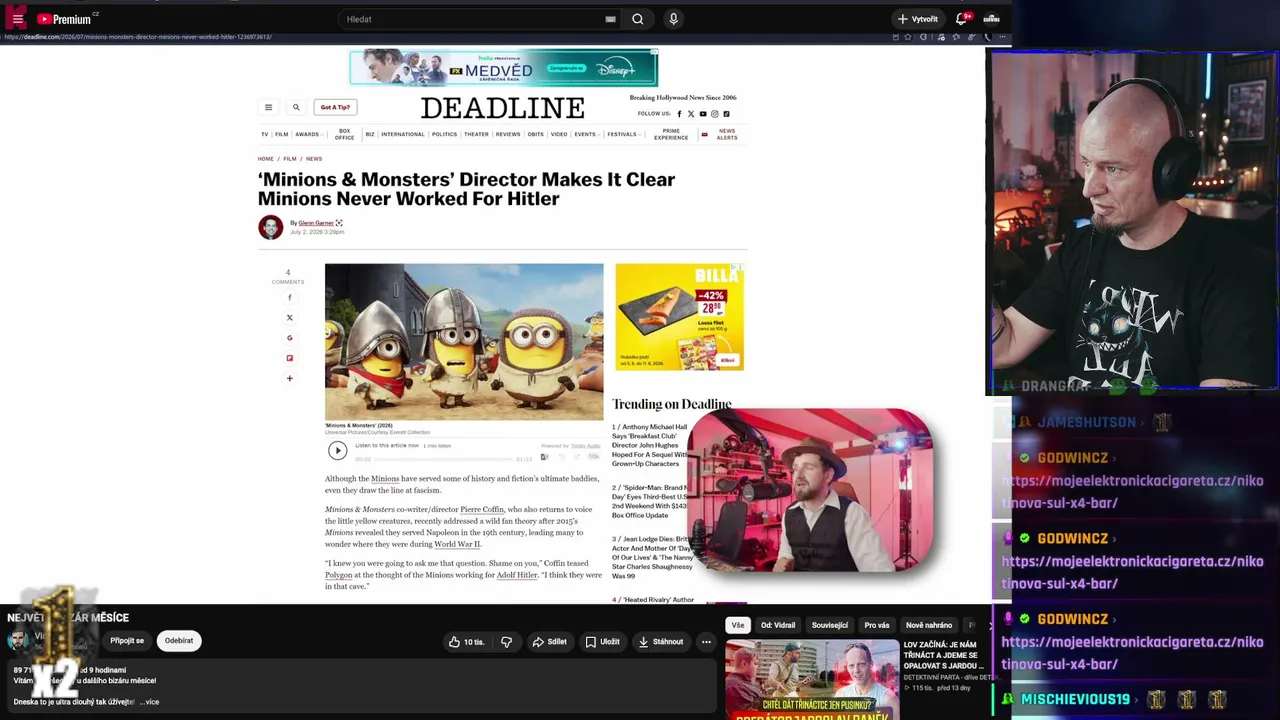Open the notifications bell

961,19
